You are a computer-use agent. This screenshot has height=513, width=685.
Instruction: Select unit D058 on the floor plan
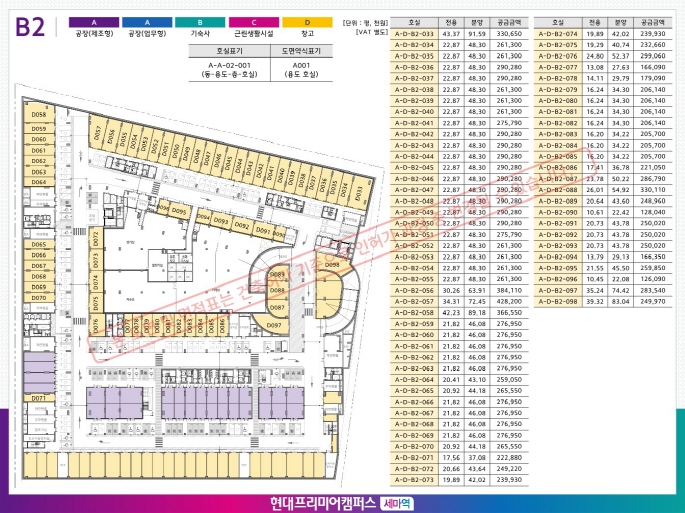click(x=39, y=117)
